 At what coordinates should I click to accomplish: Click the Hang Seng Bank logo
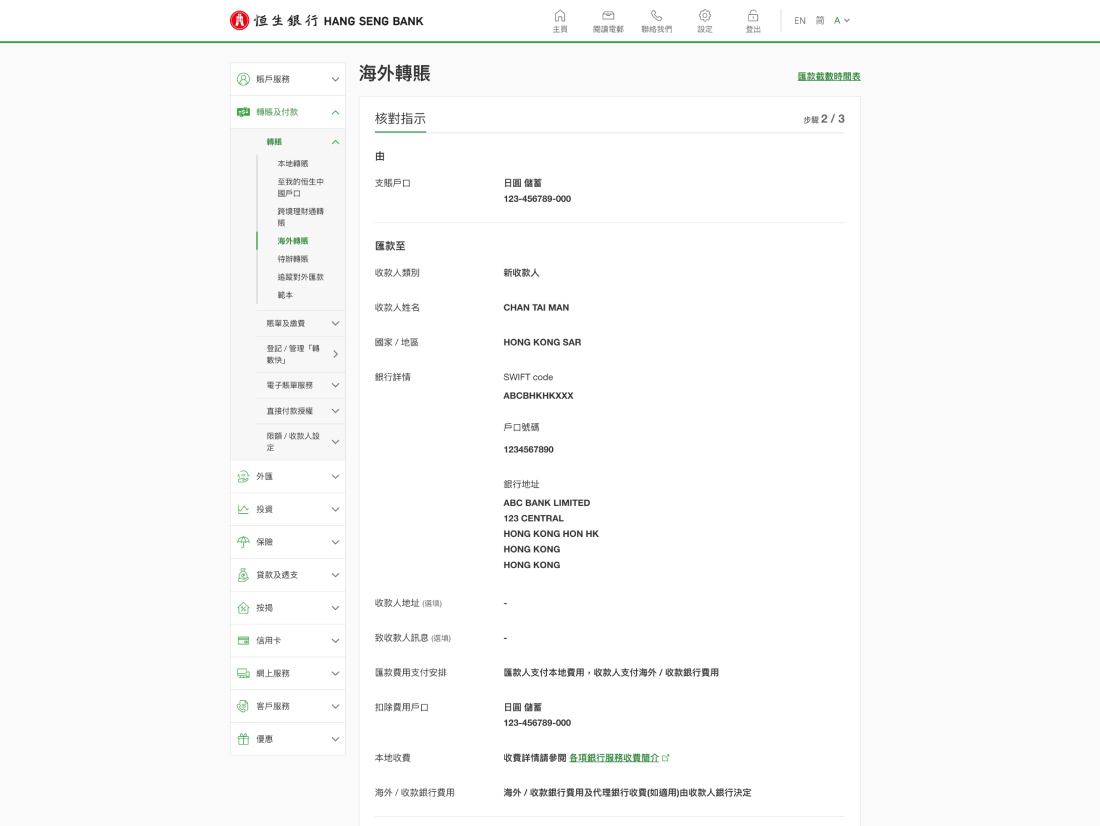click(x=327, y=21)
